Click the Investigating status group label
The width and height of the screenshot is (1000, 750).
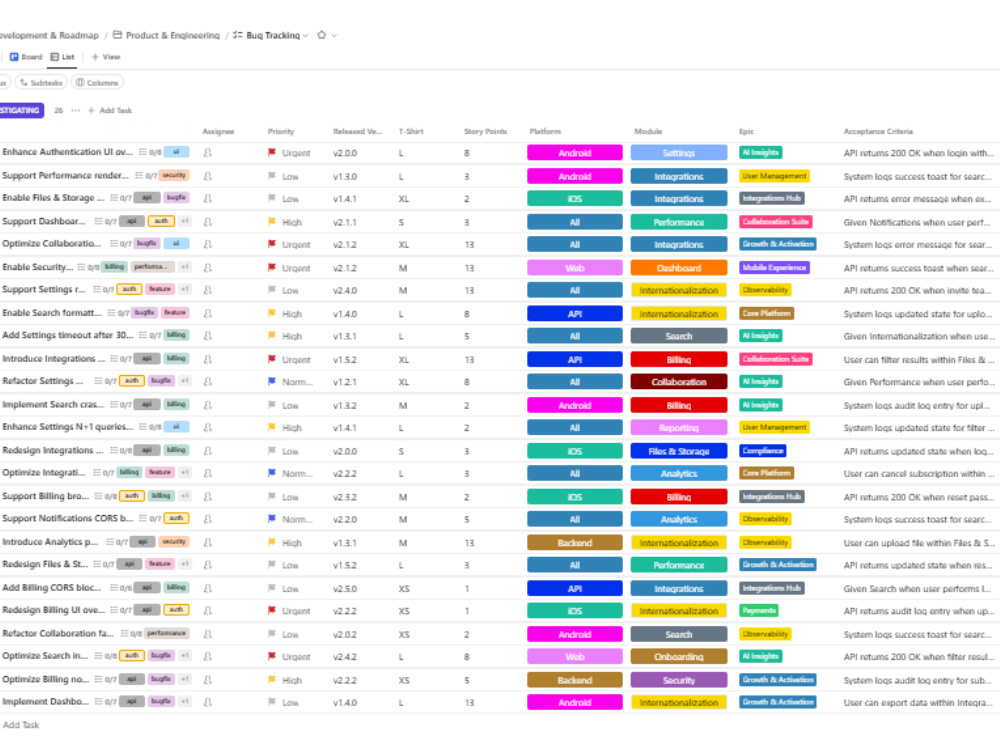(x=20, y=110)
